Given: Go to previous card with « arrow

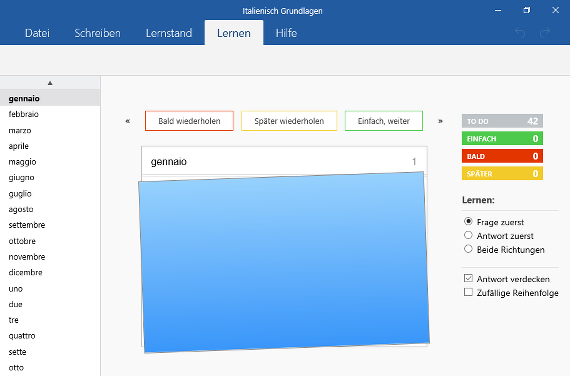Looking at the screenshot, I should 128,121.
